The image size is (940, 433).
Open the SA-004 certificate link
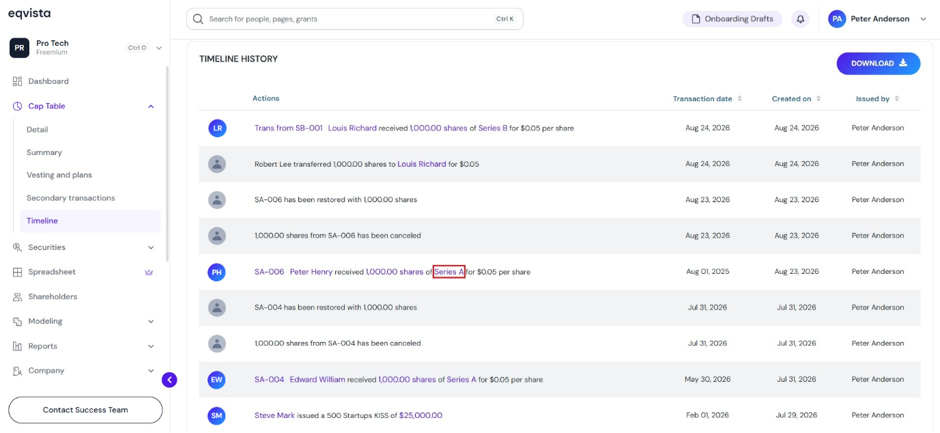tap(269, 380)
